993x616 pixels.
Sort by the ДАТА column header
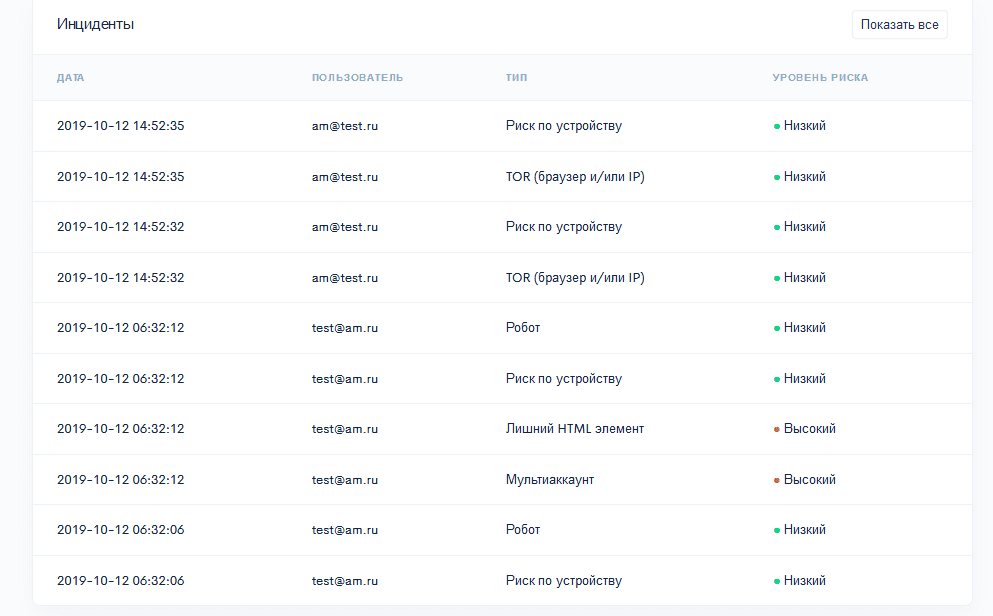[71, 78]
